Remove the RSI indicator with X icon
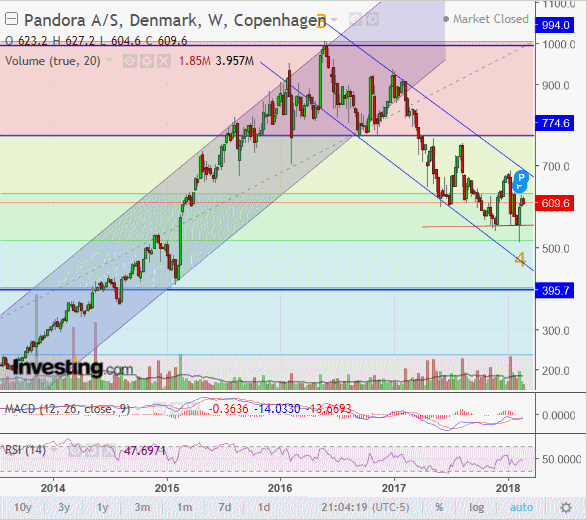 point(109,450)
